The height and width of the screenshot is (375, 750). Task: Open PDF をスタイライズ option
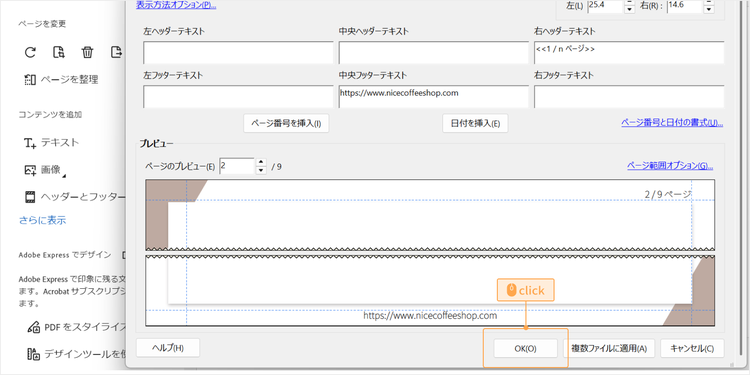[77, 328]
